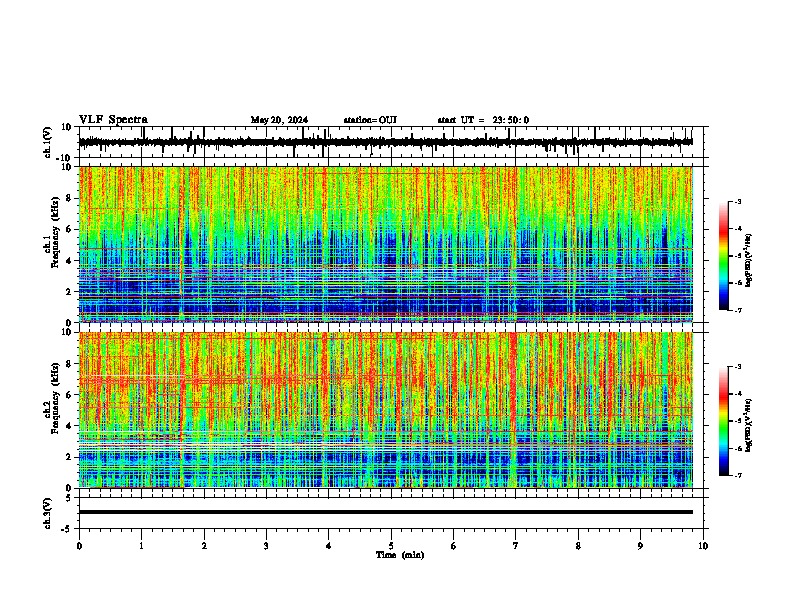Click time axis tick label "10"
The width and height of the screenshot is (792, 612).
703,546
